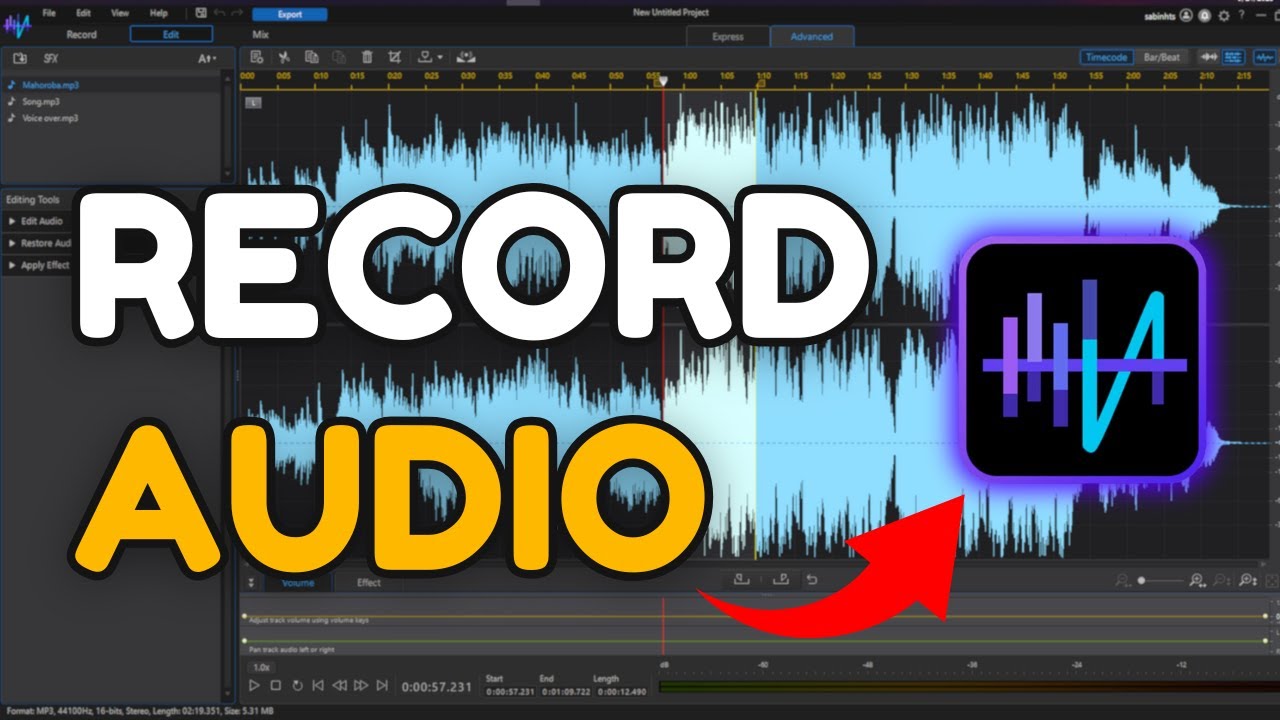The image size is (1280, 720).
Task: Click the white playhead marker on timeline
Action: coord(662,80)
